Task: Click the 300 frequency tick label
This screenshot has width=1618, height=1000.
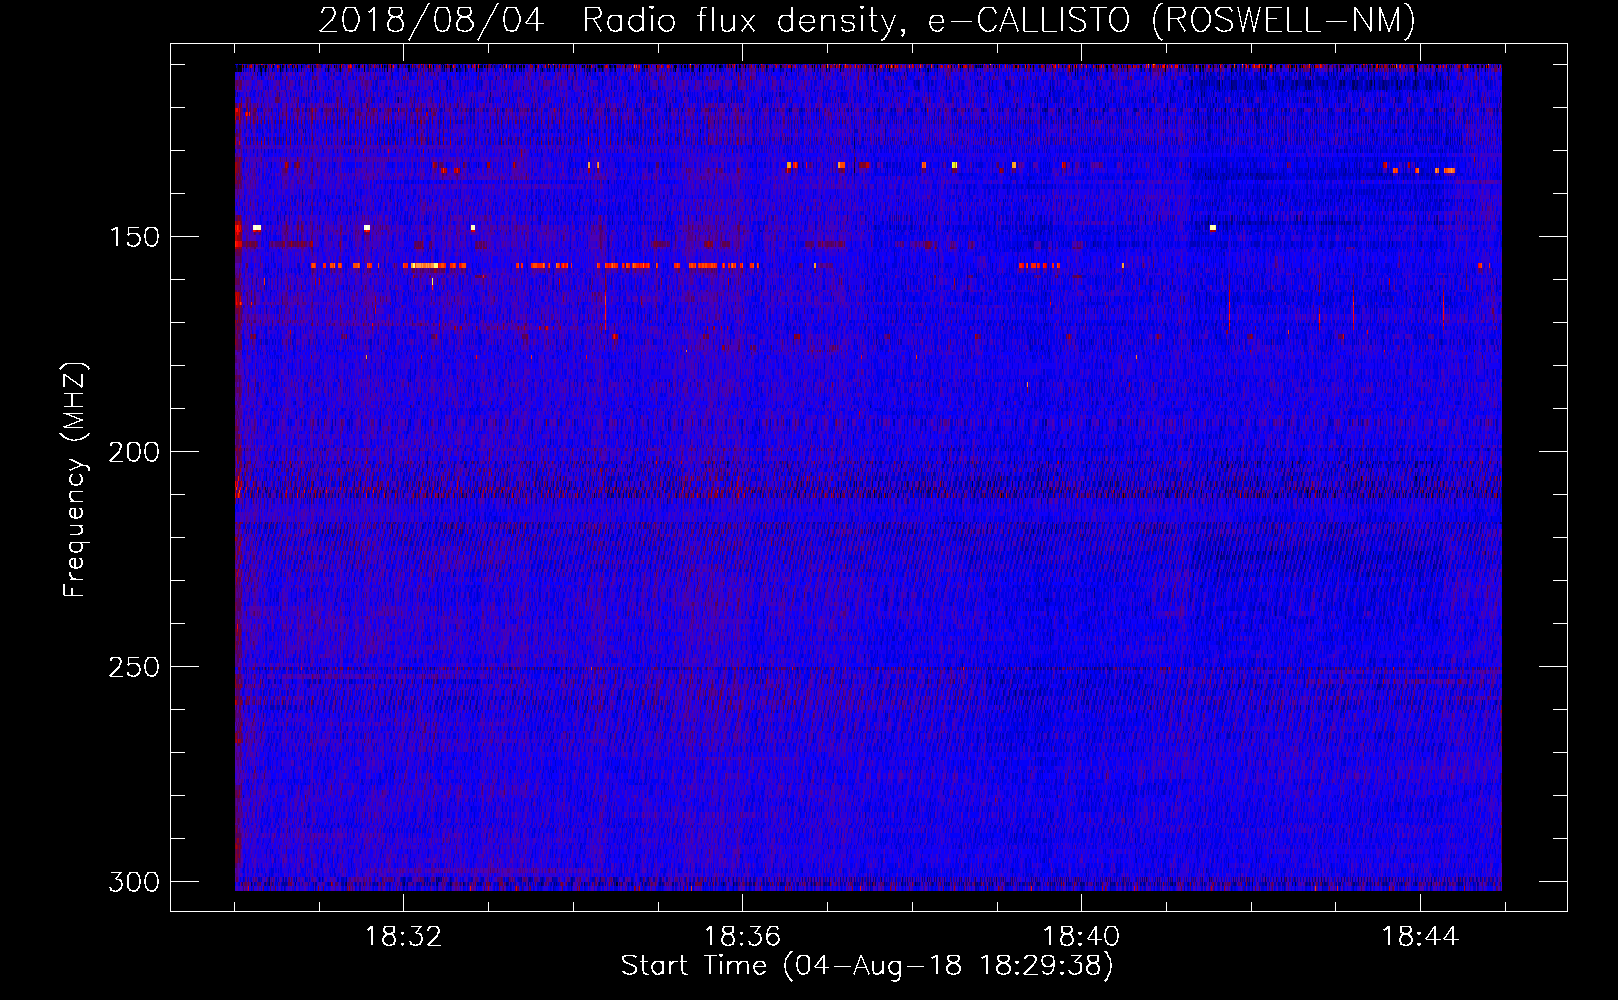Action: click(x=134, y=882)
